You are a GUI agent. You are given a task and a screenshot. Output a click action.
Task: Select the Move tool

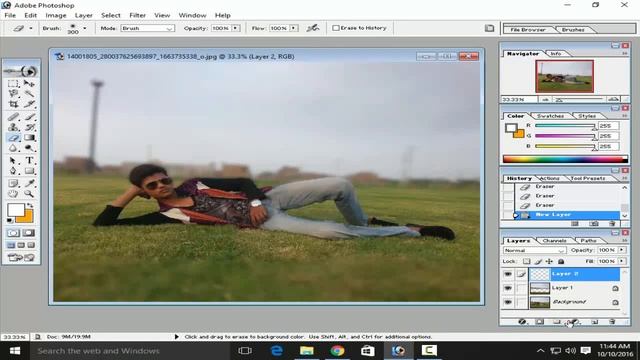point(29,84)
